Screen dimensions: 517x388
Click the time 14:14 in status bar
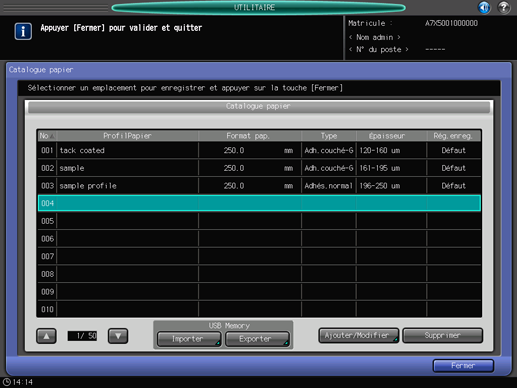(x=23, y=382)
